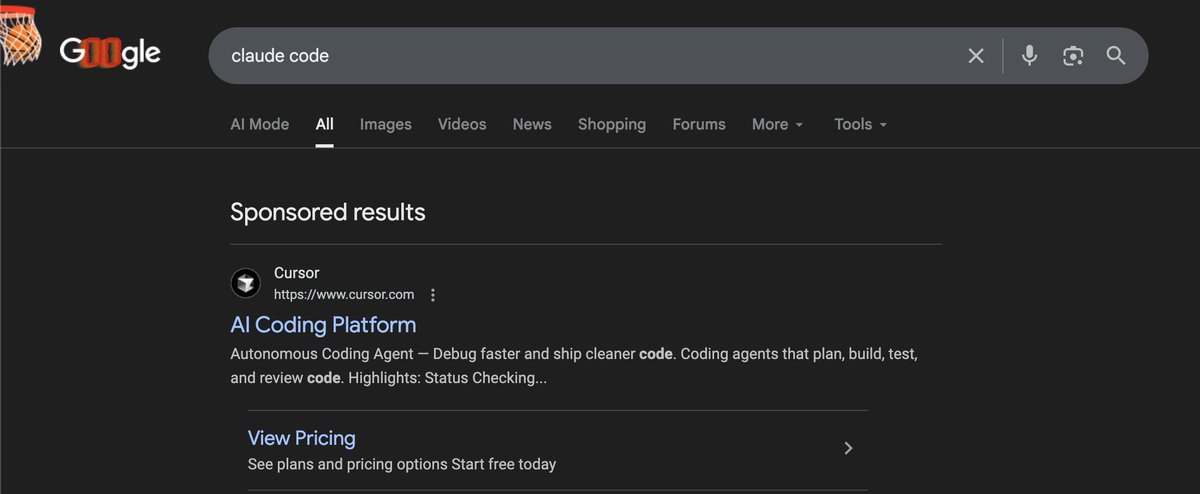Click the View Pricing sitelink
Viewport: 1200px width, 494px height.
pyautogui.click(x=302, y=438)
